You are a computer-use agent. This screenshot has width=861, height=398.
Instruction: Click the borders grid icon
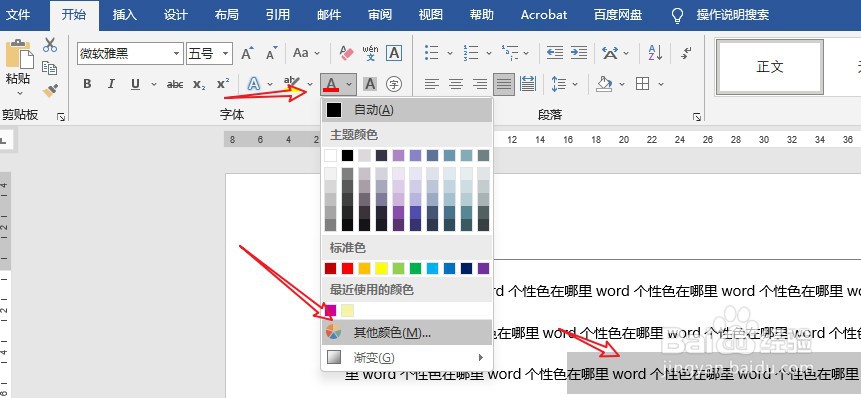[642, 84]
